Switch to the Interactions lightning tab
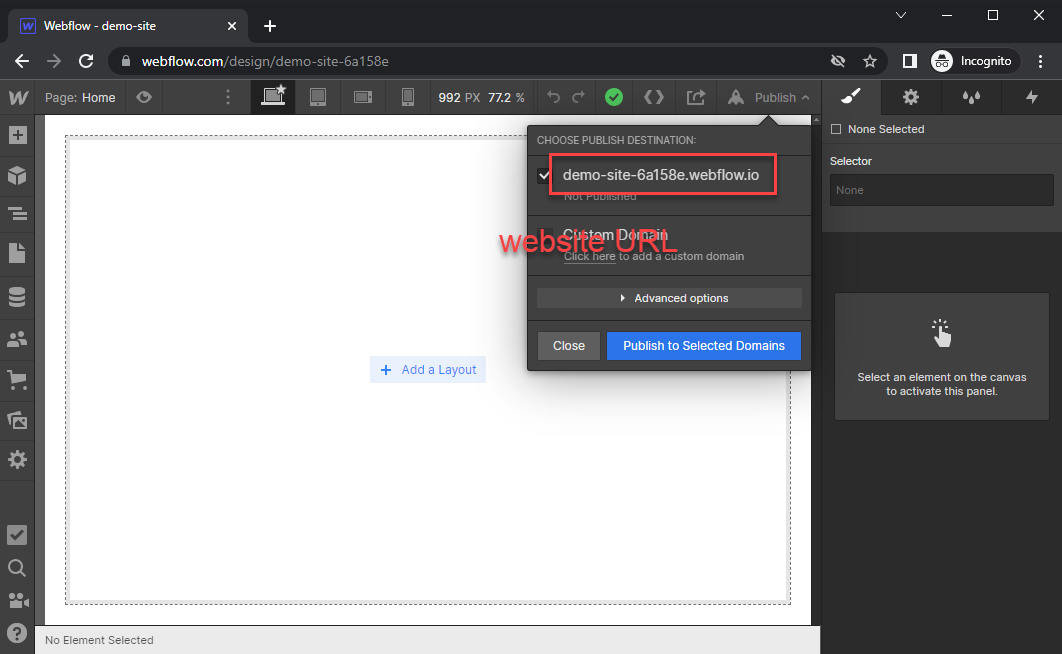 (x=1032, y=97)
